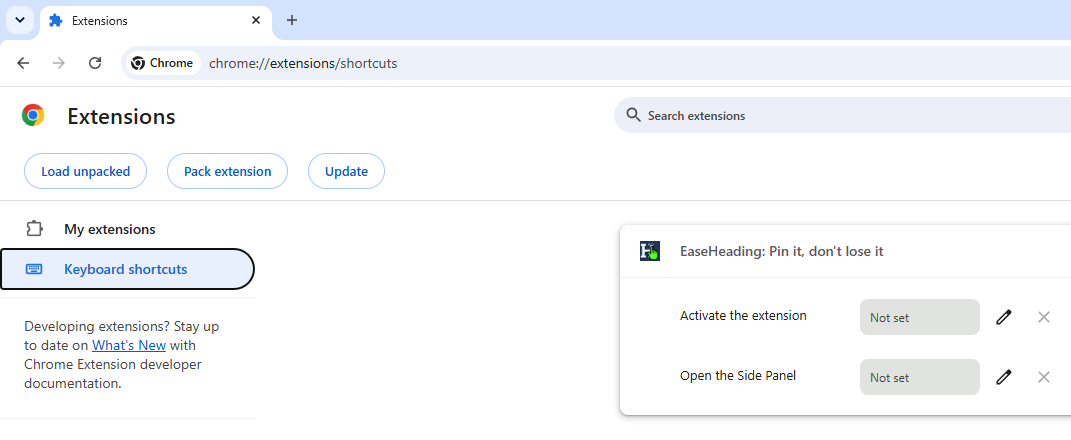
Task: Open the tab search dropdown arrow
Action: coord(20,20)
